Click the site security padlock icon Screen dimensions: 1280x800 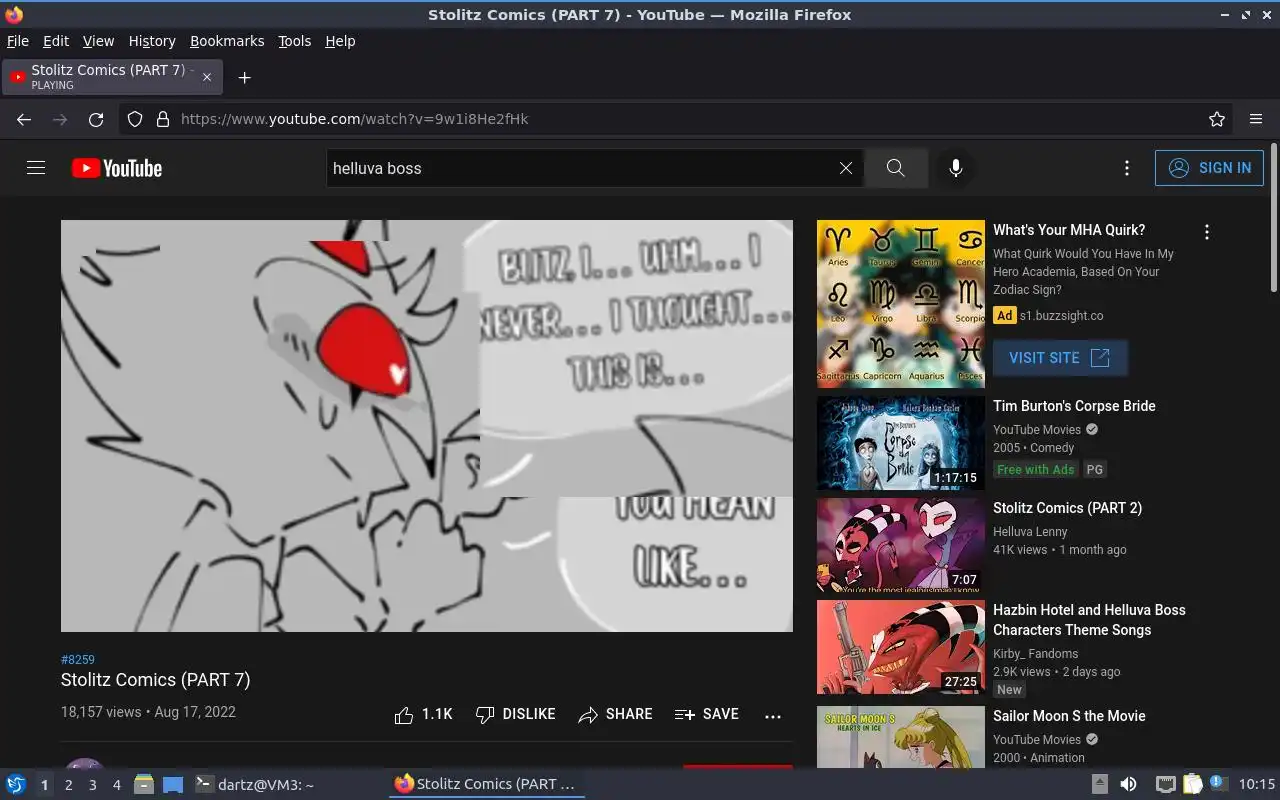[x=163, y=119]
